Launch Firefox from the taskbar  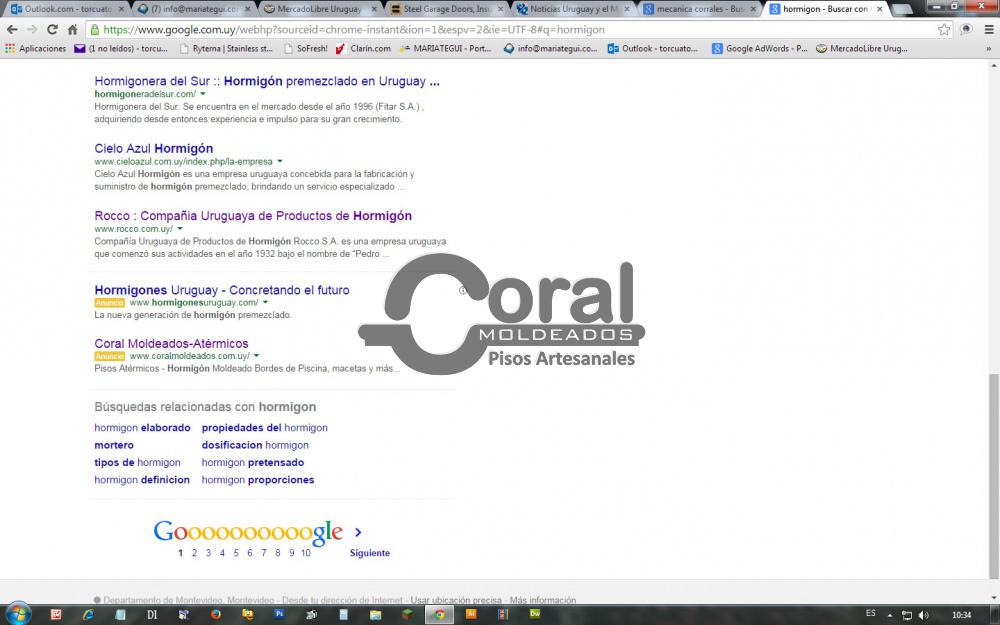[216, 614]
